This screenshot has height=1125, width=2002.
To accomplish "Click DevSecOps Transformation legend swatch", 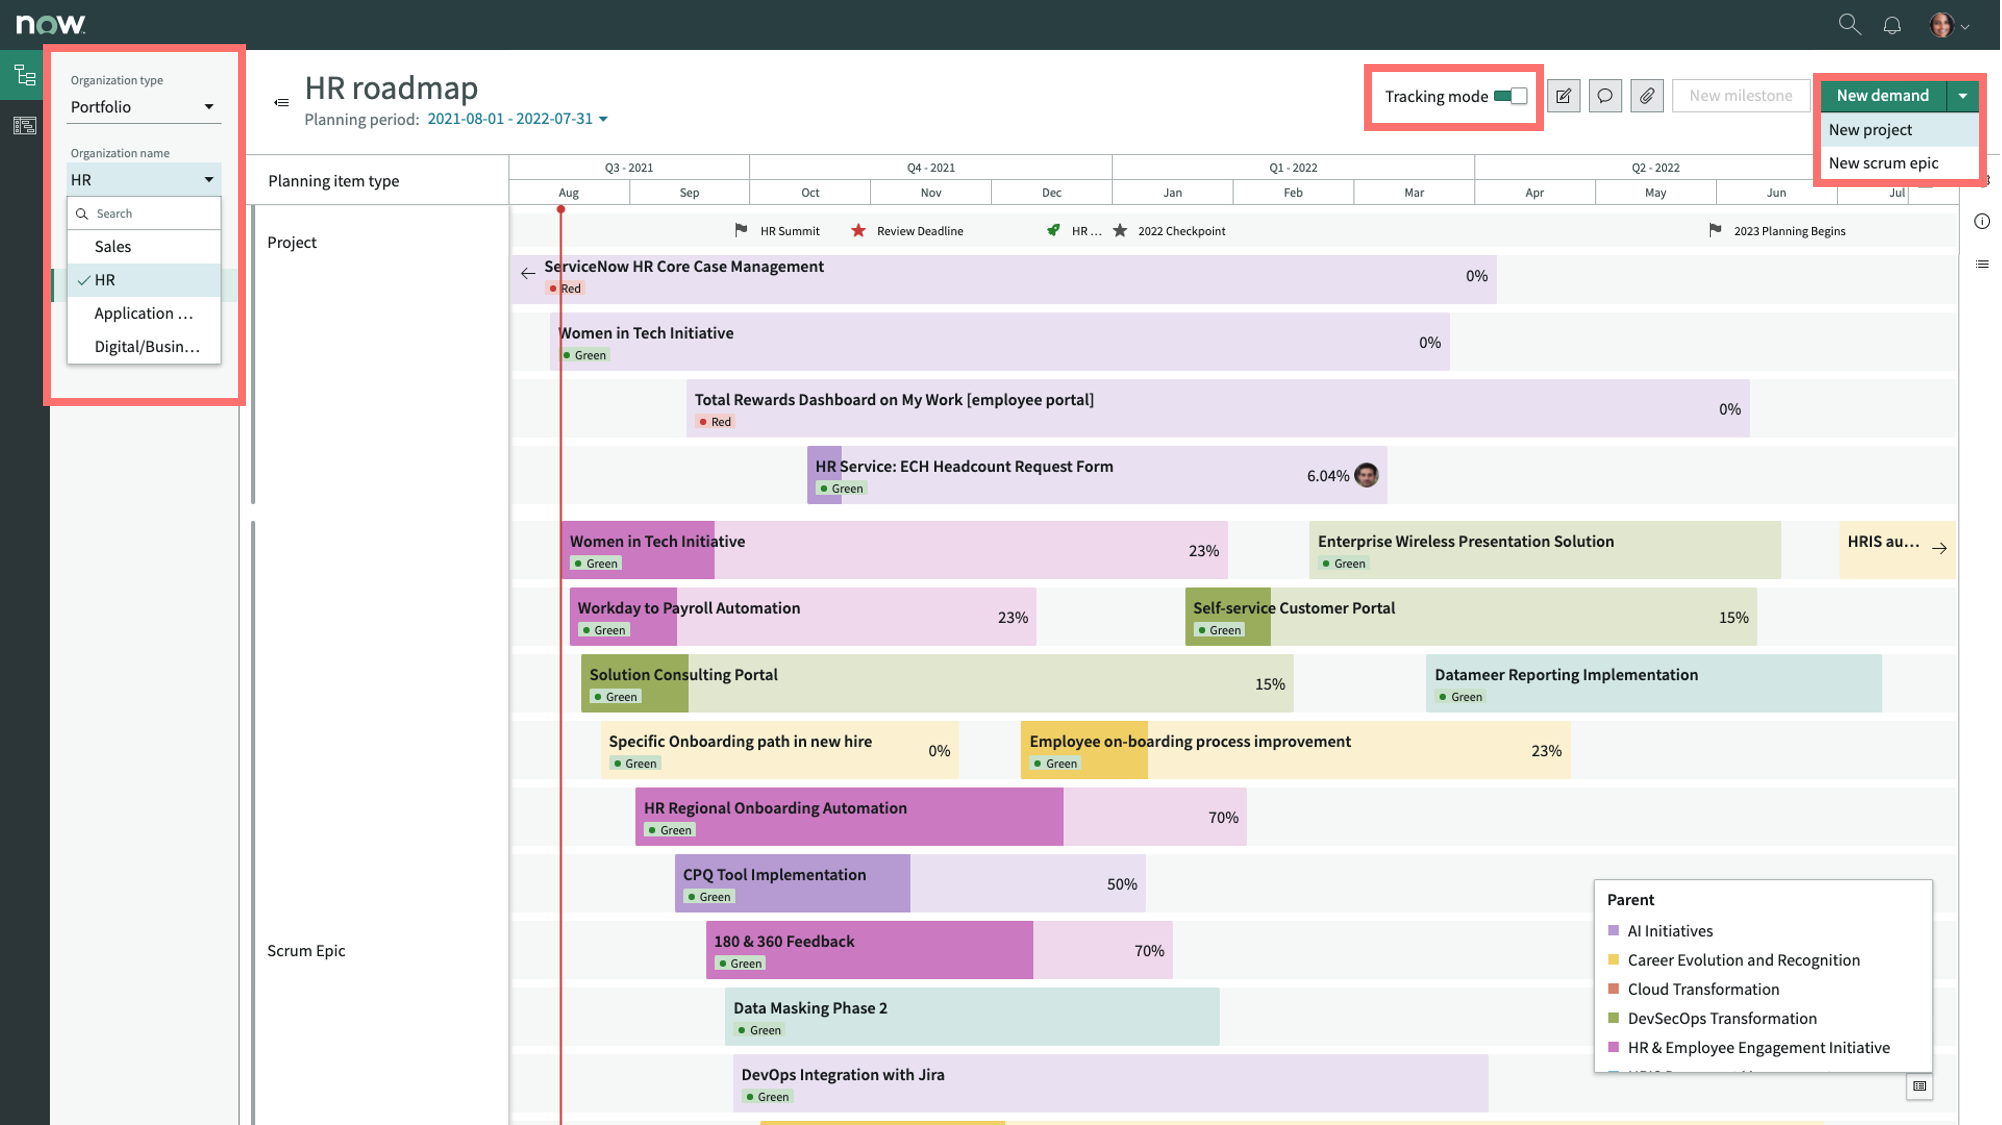I will 1613,1018.
